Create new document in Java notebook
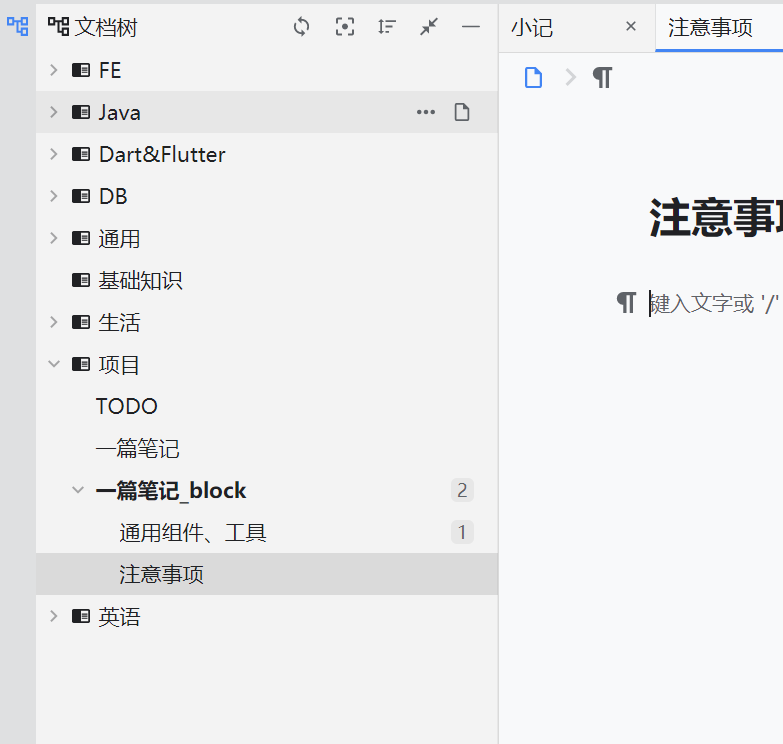Viewport: 783px width, 744px height. [x=462, y=112]
